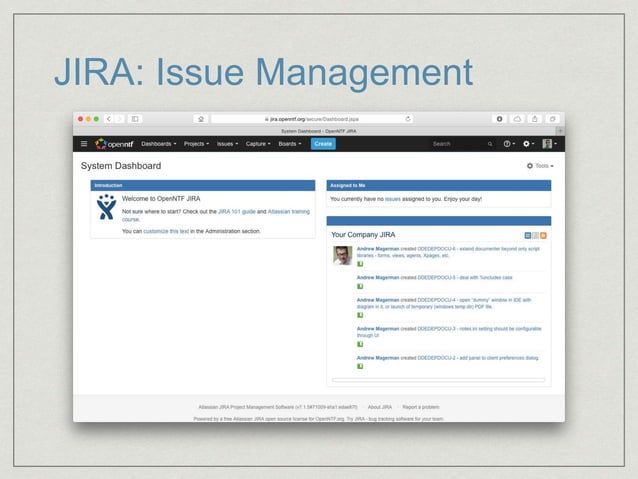
Task: Click the About JIRA footer link
Action: coord(380,407)
